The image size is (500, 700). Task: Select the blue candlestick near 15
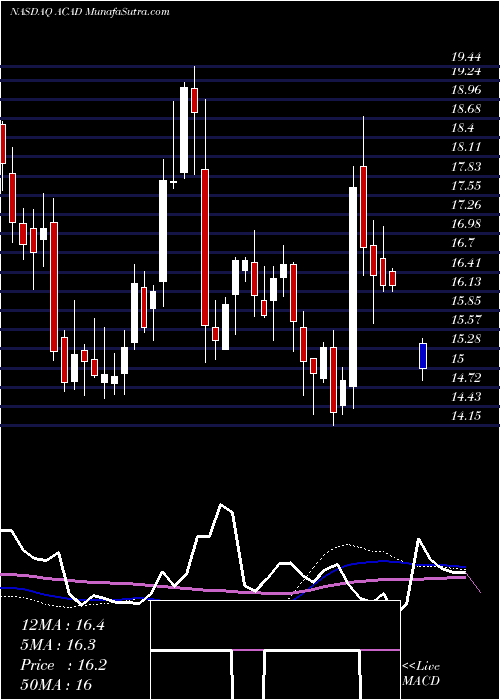pyautogui.click(x=423, y=356)
